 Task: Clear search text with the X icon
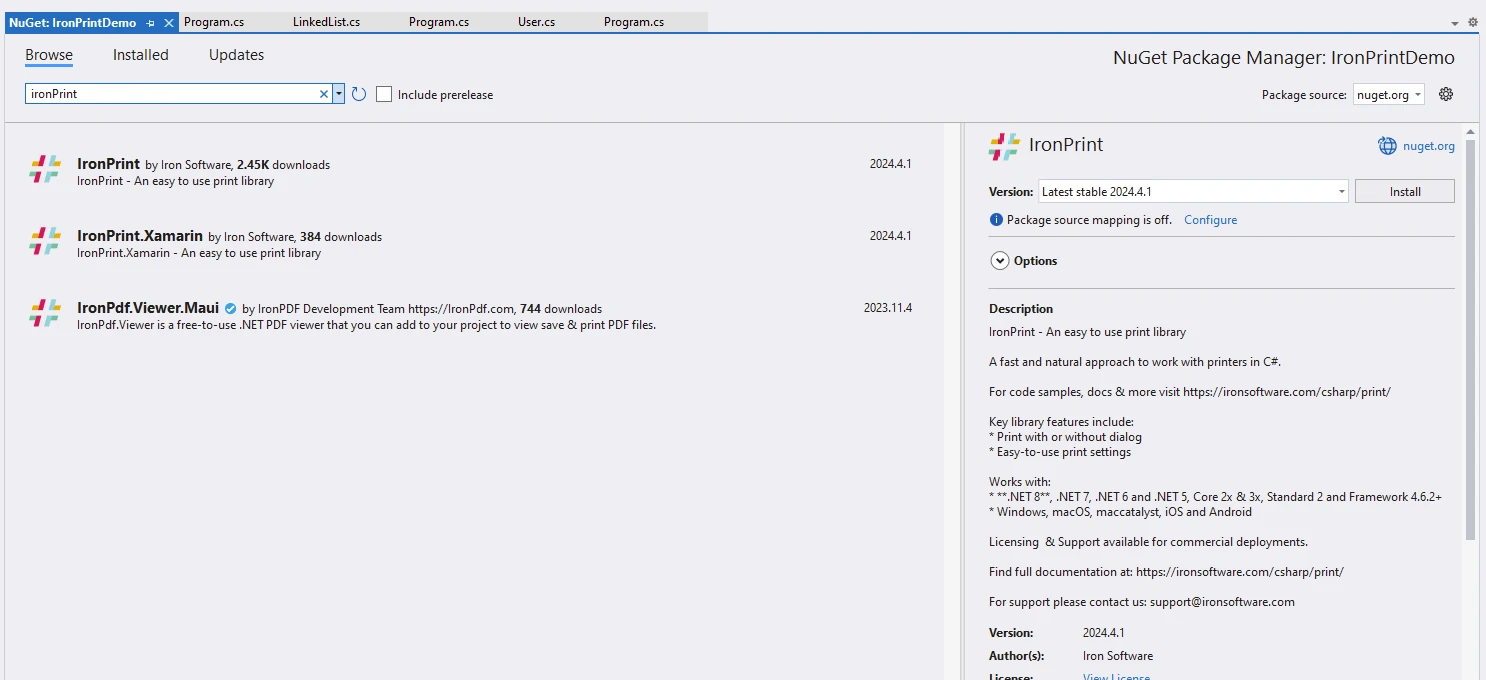(x=324, y=94)
